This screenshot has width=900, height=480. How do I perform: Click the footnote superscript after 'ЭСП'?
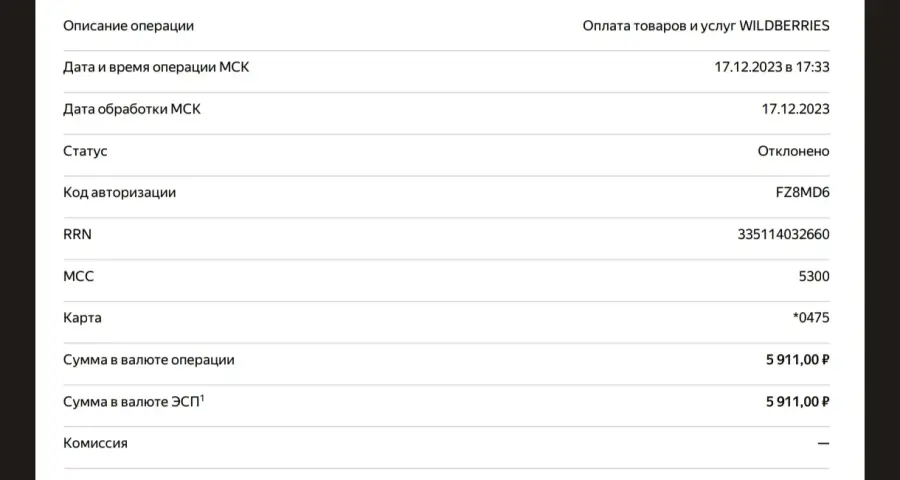point(202,397)
